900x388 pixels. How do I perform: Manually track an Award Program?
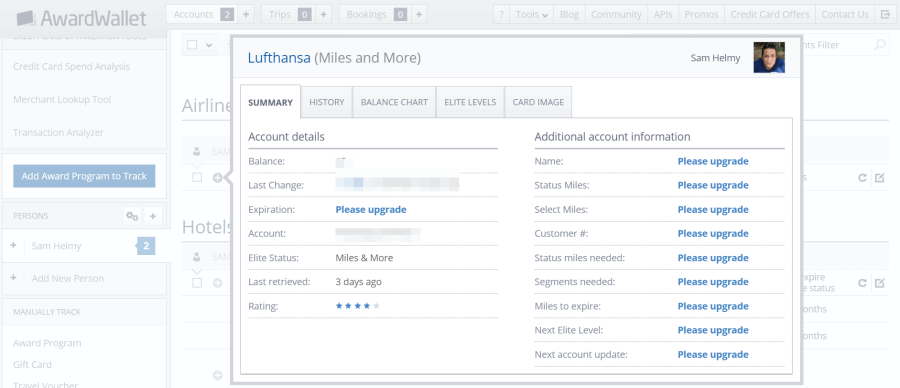click(x=47, y=343)
